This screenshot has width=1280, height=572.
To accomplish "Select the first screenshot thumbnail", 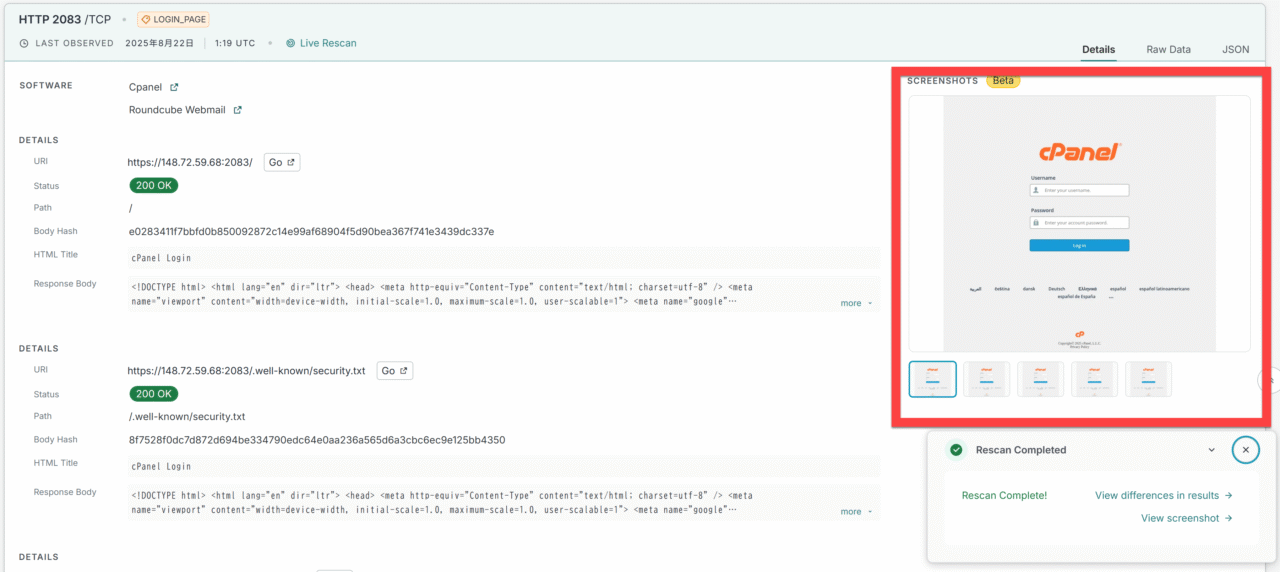I will pos(933,379).
